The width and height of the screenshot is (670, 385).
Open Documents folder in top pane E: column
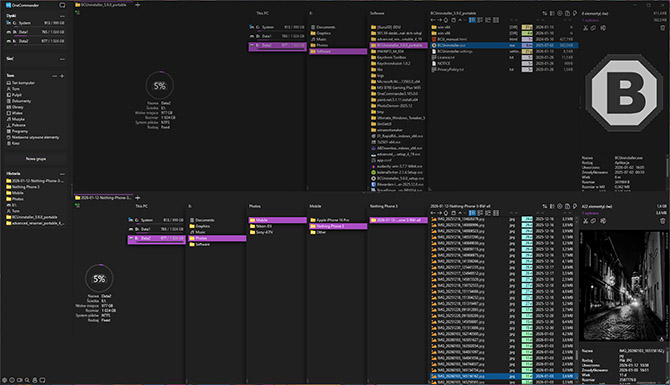tap(323, 27)
